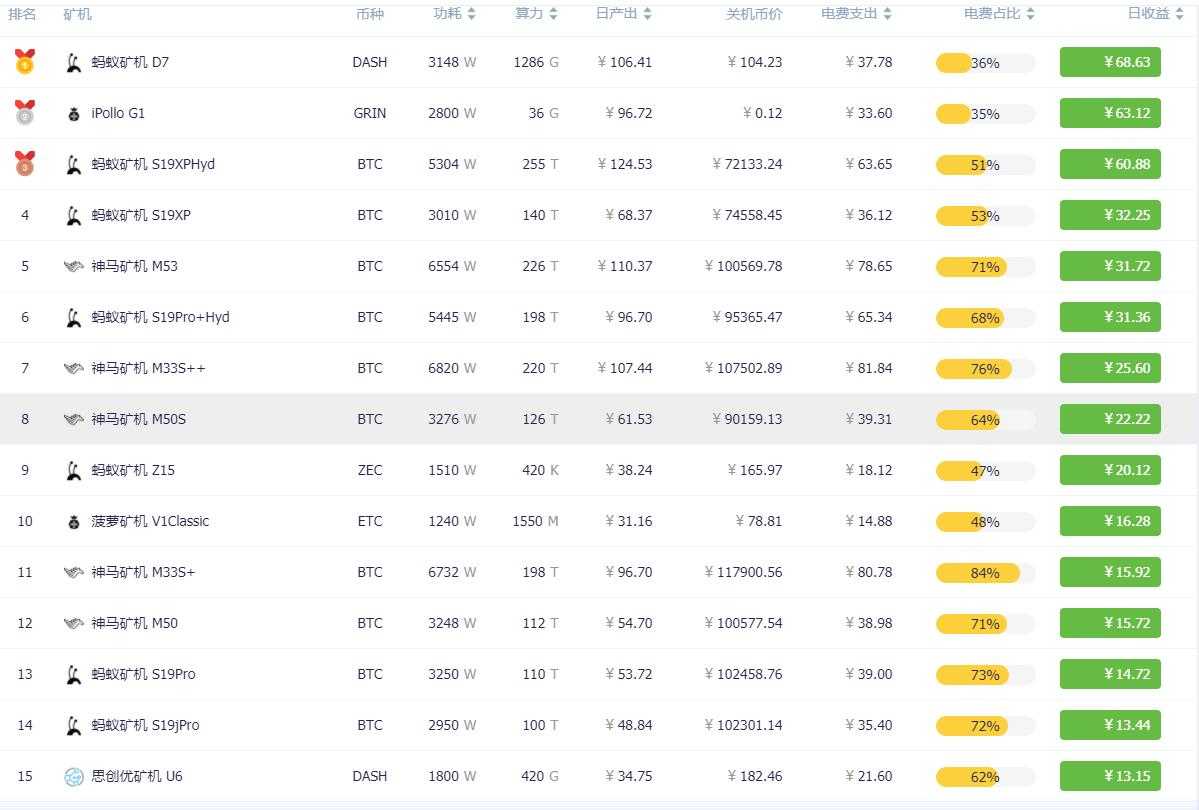Open the 神马矿机 M33S++ miner link
1199x810 pixels.
tap(149, 368)
